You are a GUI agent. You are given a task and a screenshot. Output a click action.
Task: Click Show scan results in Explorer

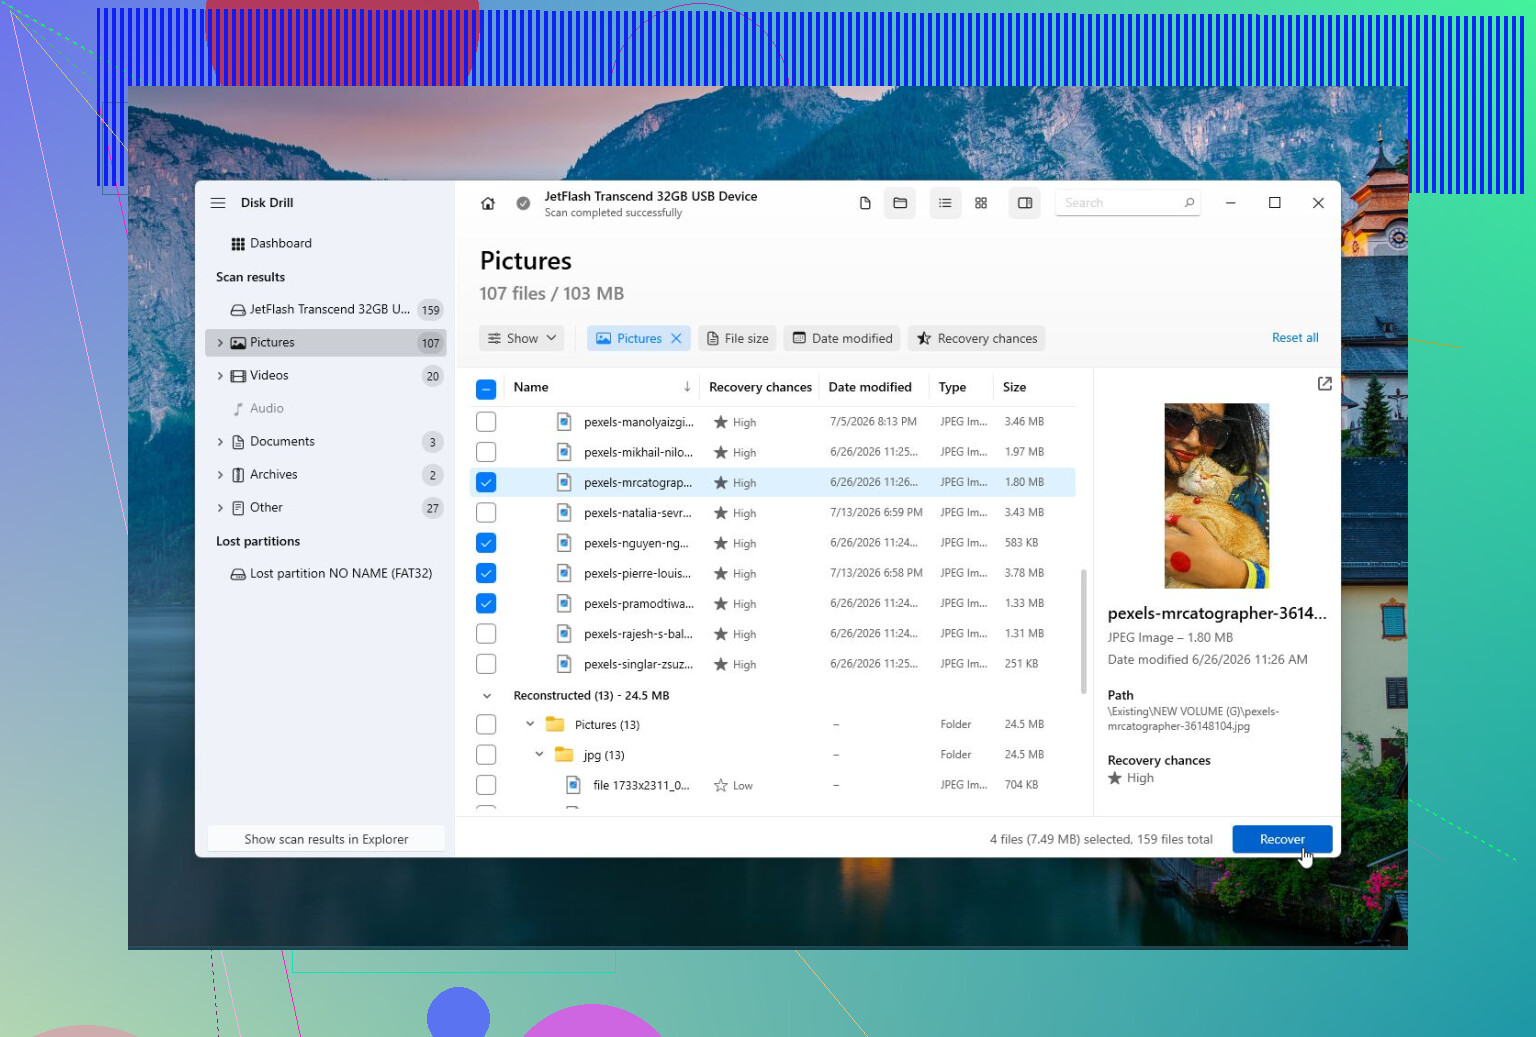[x=326, y=840]
